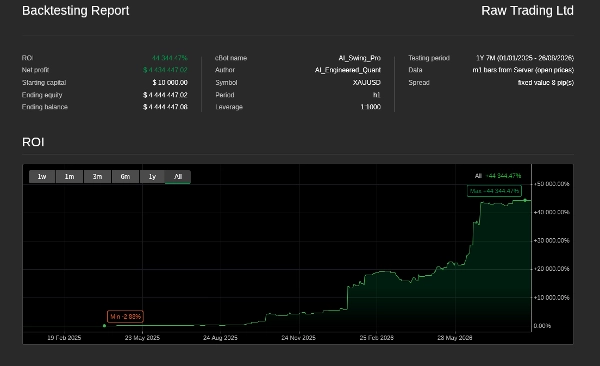Click the Max +44 344.47% marker label
Screen dimensions: 600x366
(494, 191)
